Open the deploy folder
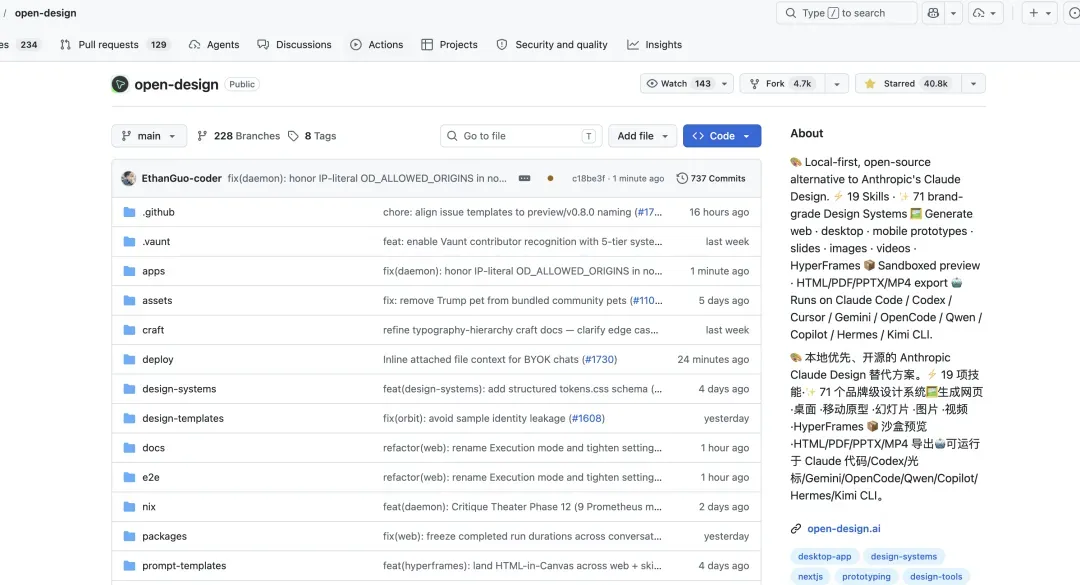 [158, 360]
